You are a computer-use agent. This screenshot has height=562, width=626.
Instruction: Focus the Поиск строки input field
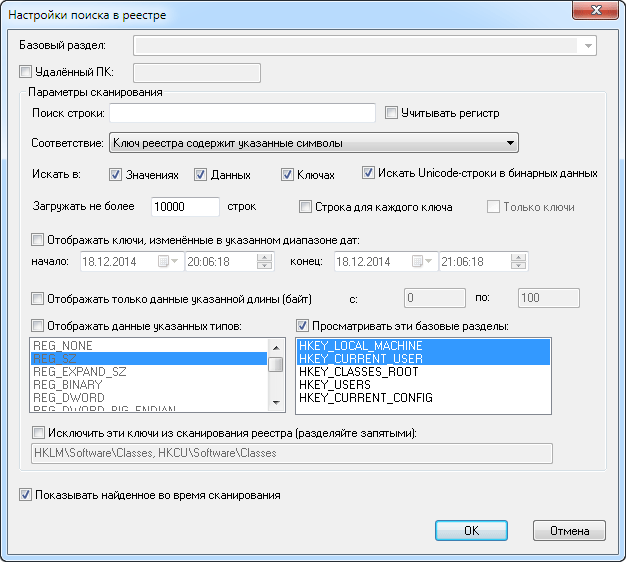coord(242,113)
